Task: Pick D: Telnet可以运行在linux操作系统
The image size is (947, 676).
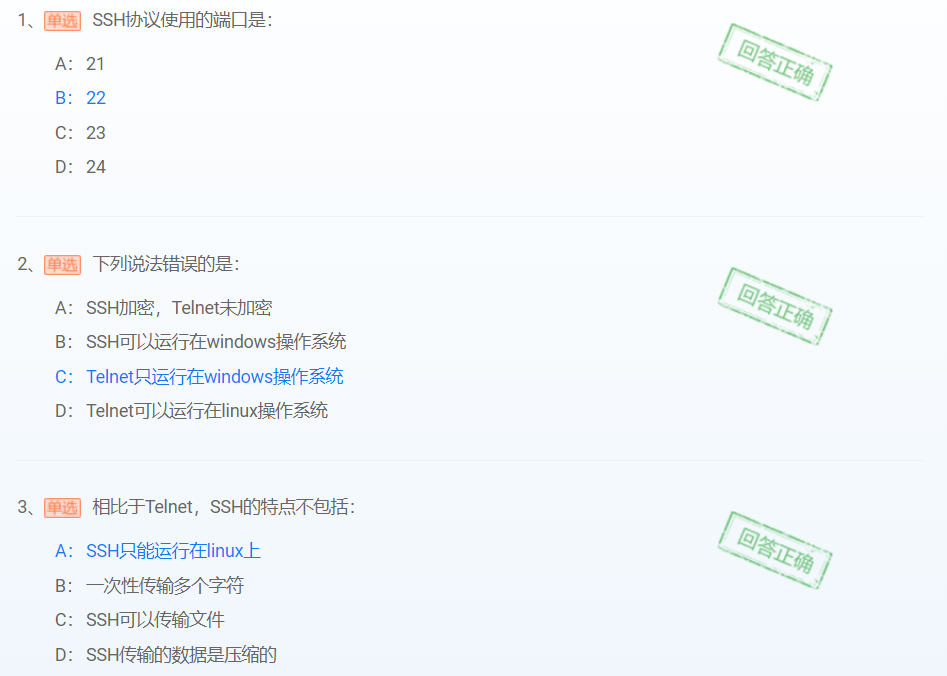Action: pos(191,411)
